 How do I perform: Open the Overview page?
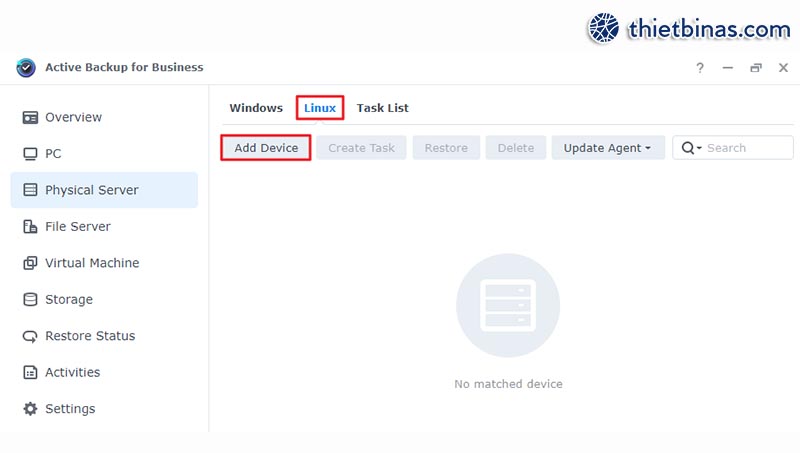[104, 117]
